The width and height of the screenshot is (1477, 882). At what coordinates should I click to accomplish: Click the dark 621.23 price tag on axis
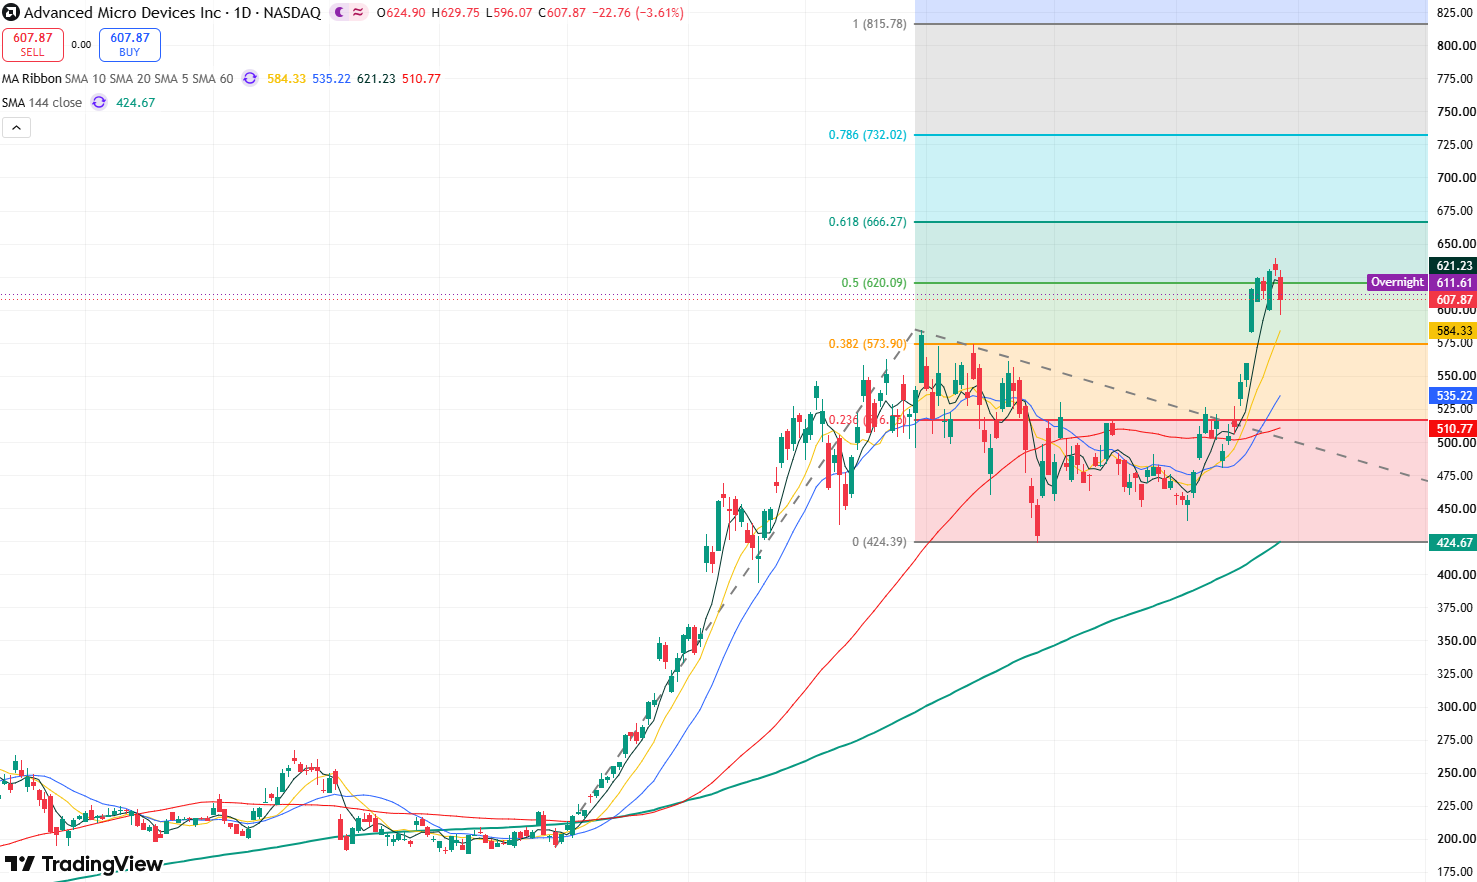click(x=1454, y=266)
